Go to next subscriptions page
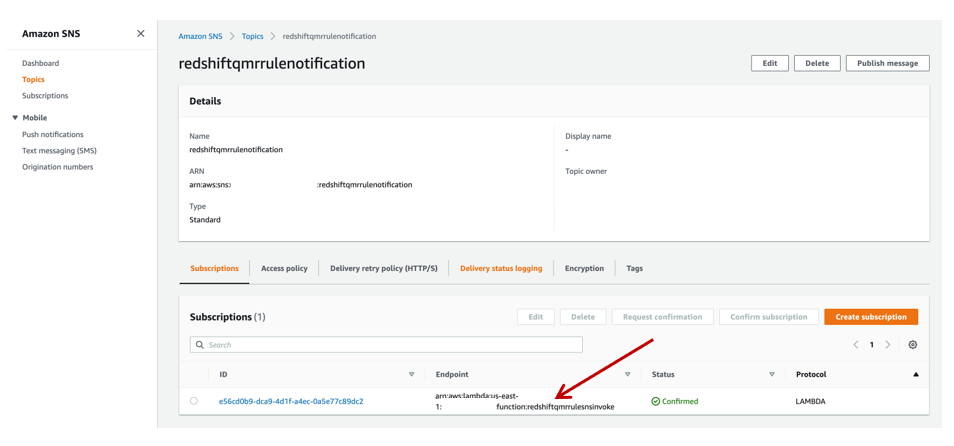This screenshot has width=954, height=446. pos(888,344)
